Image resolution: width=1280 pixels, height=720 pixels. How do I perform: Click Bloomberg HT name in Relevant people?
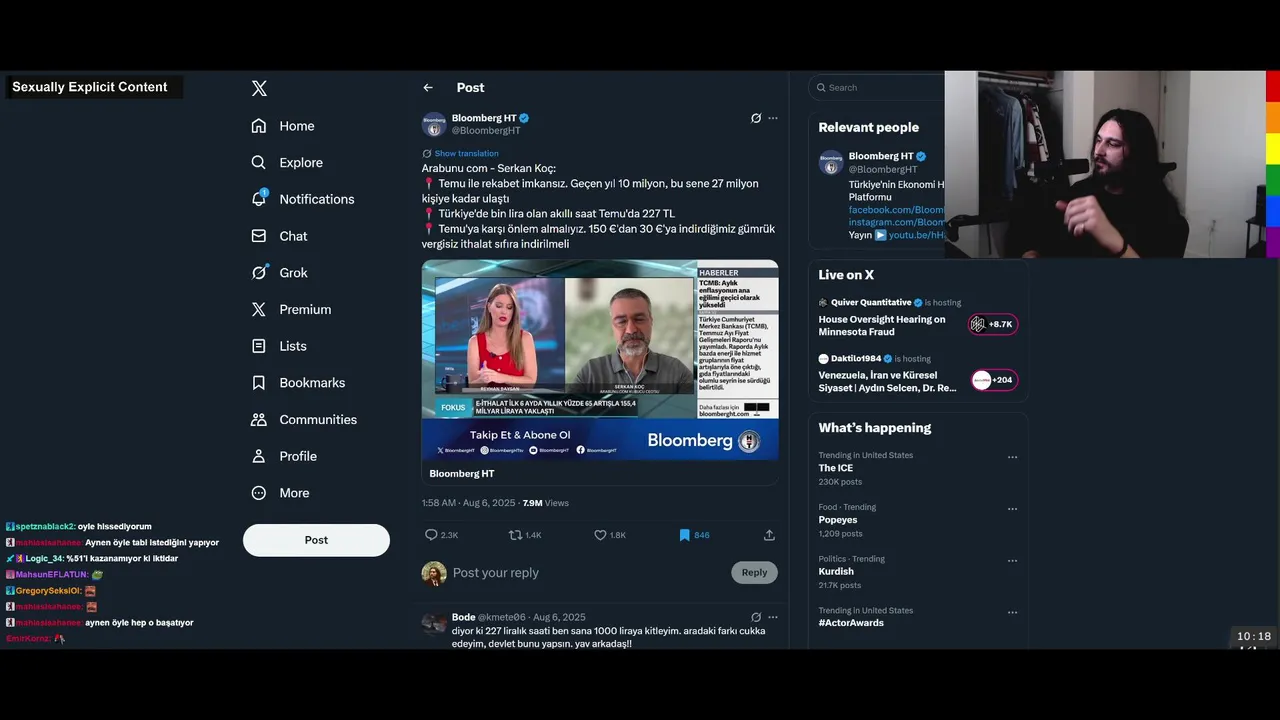pyautogui.click(x=881, y=156)
